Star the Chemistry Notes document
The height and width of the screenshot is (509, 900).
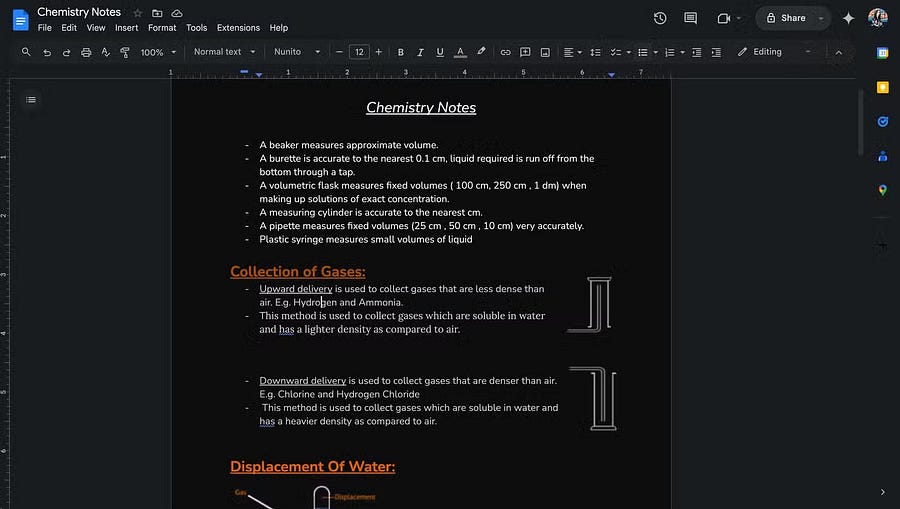click(x=138, y=13)
